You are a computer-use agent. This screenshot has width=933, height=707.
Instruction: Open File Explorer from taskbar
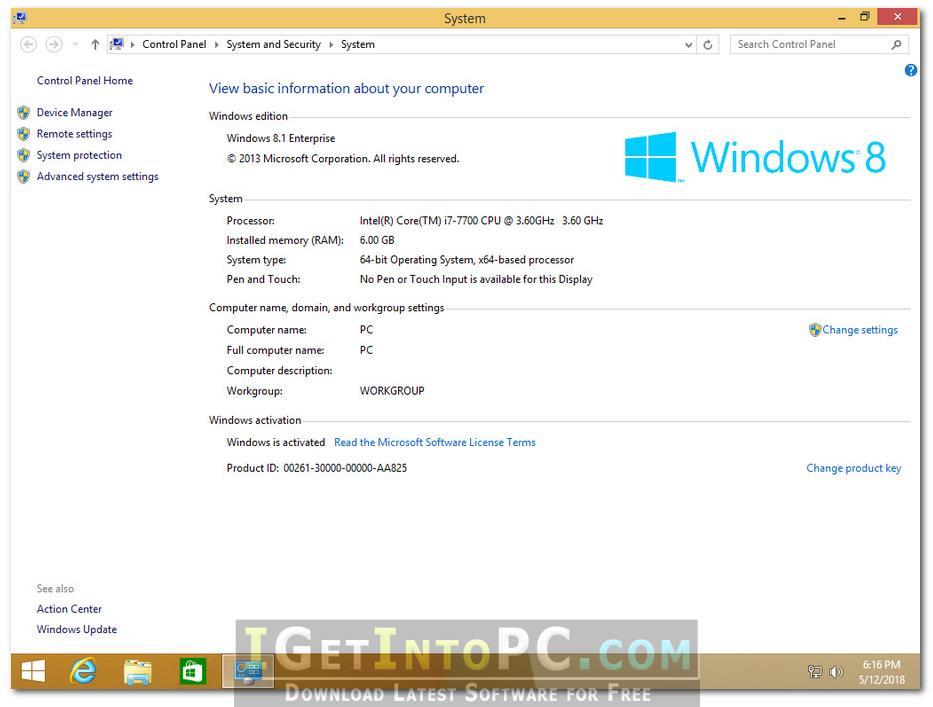pos(138,672)
